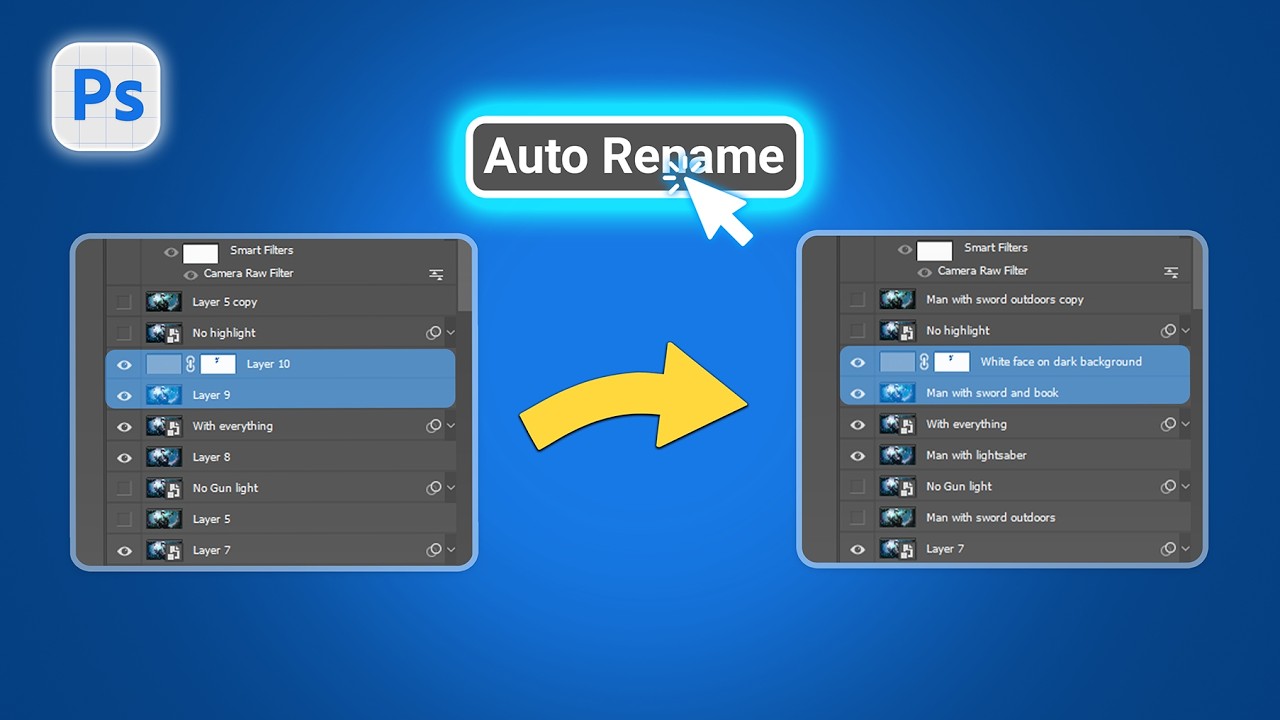
Task: Expand With everything layer effects in left panel
Action: 451,426
